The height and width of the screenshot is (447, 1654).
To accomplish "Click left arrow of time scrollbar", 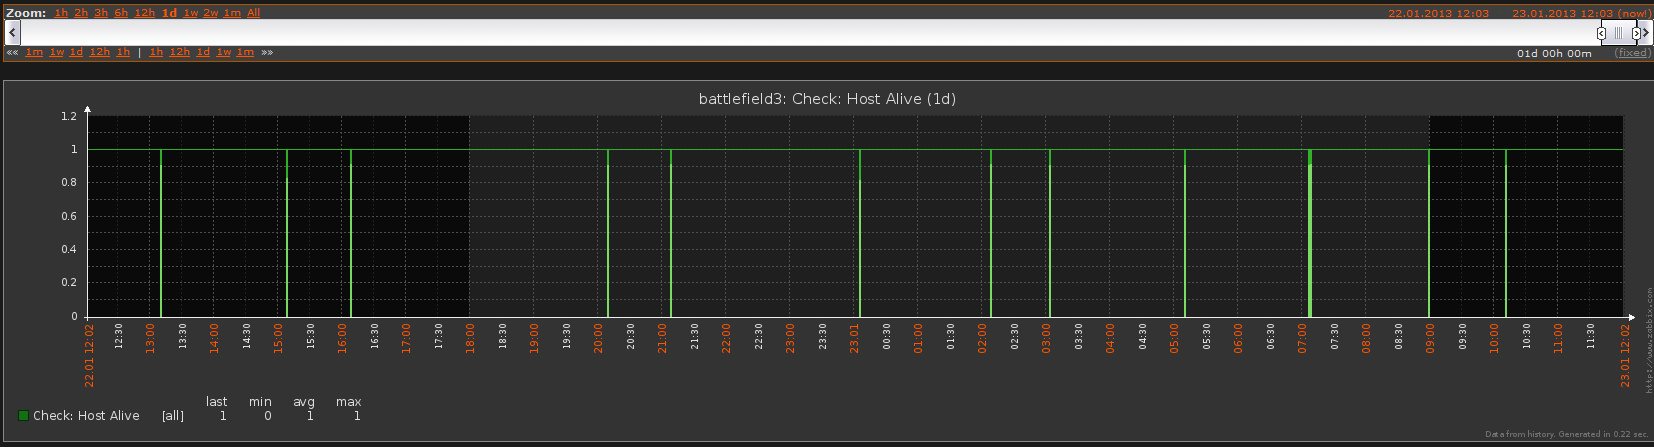I will (x=13, y=33).
